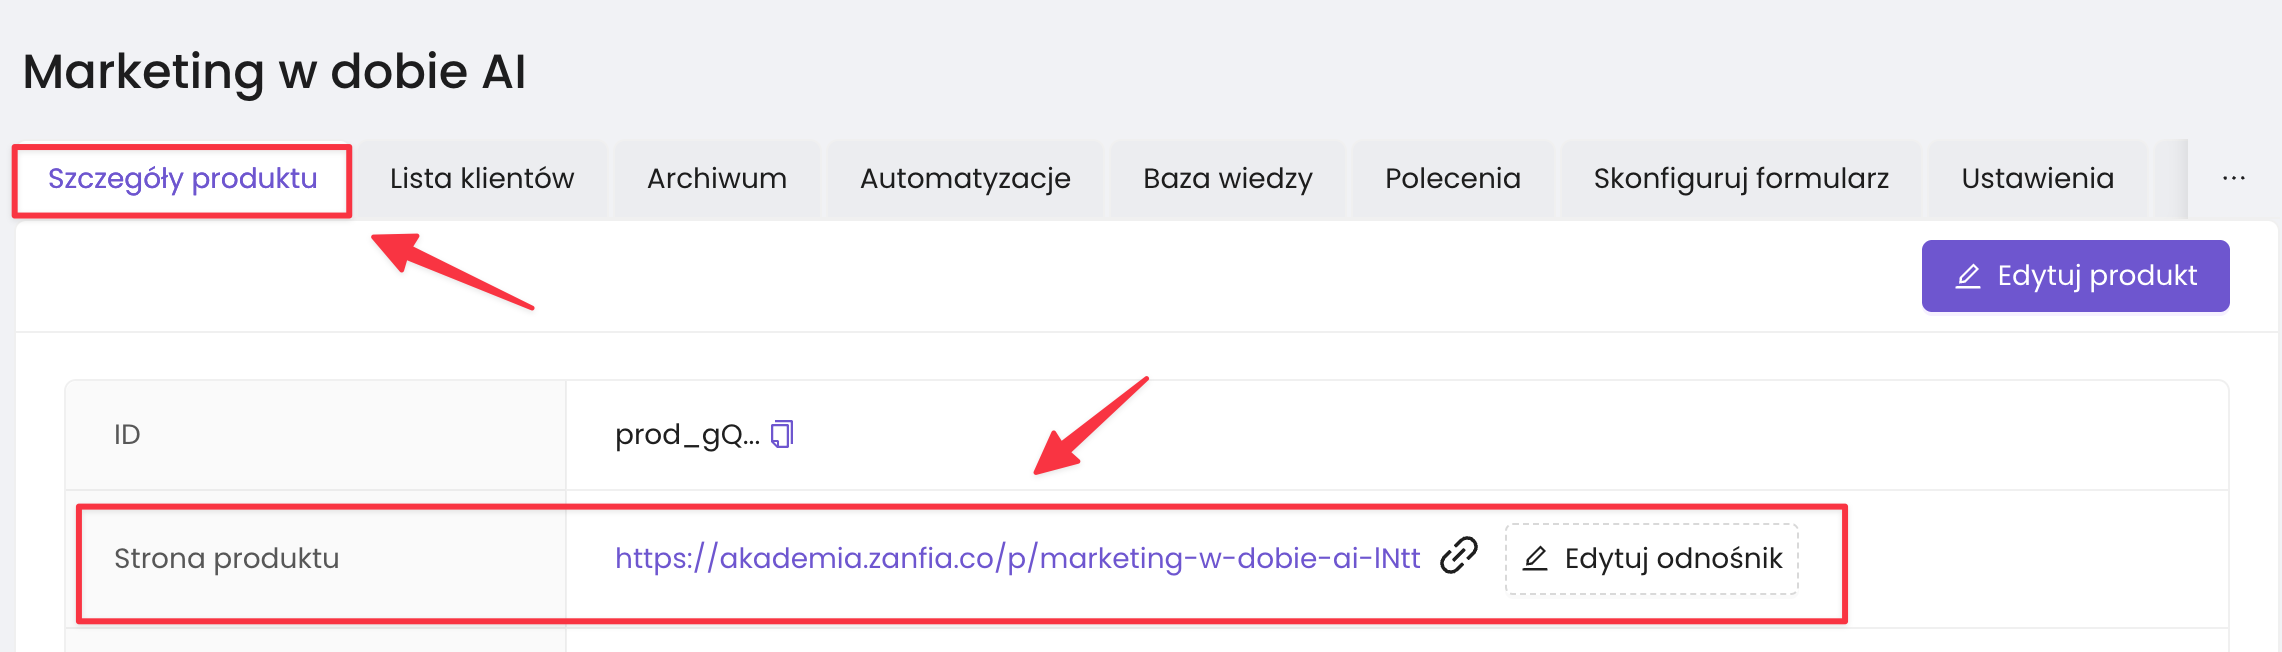Viewport: 2282px width, 652px height.
Task: Click the ID row label
Action: [x=127, y=435]
